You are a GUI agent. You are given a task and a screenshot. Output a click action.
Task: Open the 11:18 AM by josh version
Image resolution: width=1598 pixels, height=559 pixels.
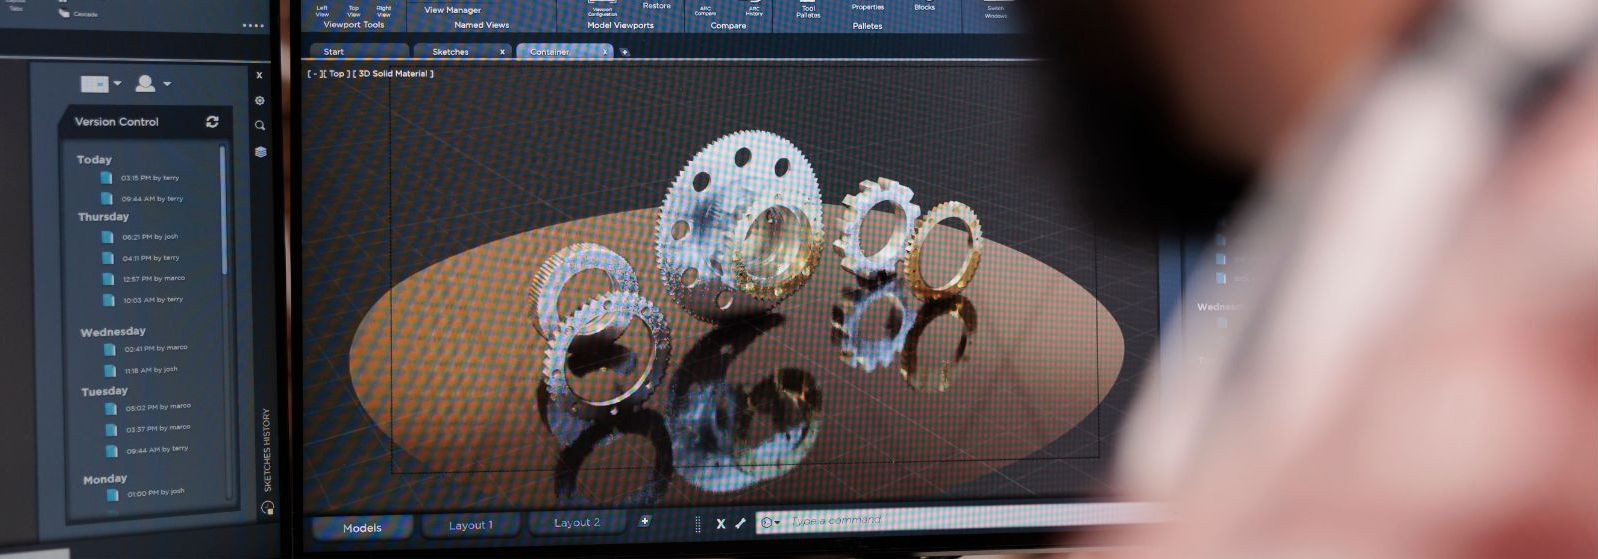pyautogui.click(x=141, y=370)
